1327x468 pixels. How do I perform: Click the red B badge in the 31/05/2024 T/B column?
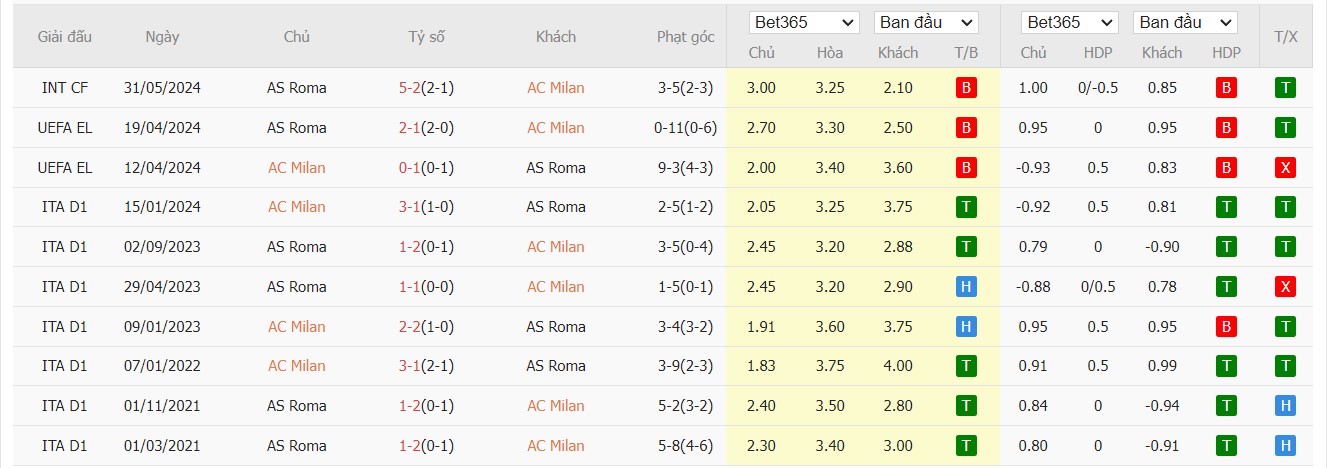coord(965,88)
